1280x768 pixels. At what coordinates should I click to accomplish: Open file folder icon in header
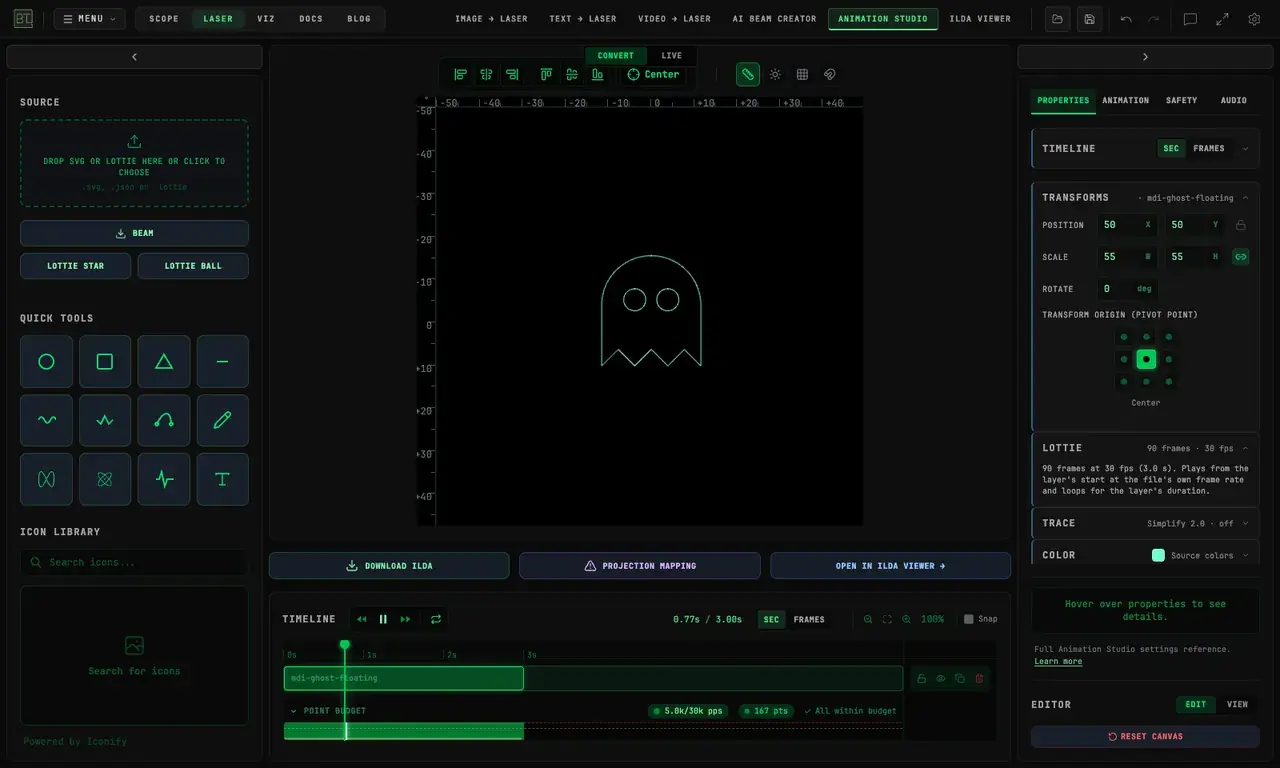[x=1058, y=19]
